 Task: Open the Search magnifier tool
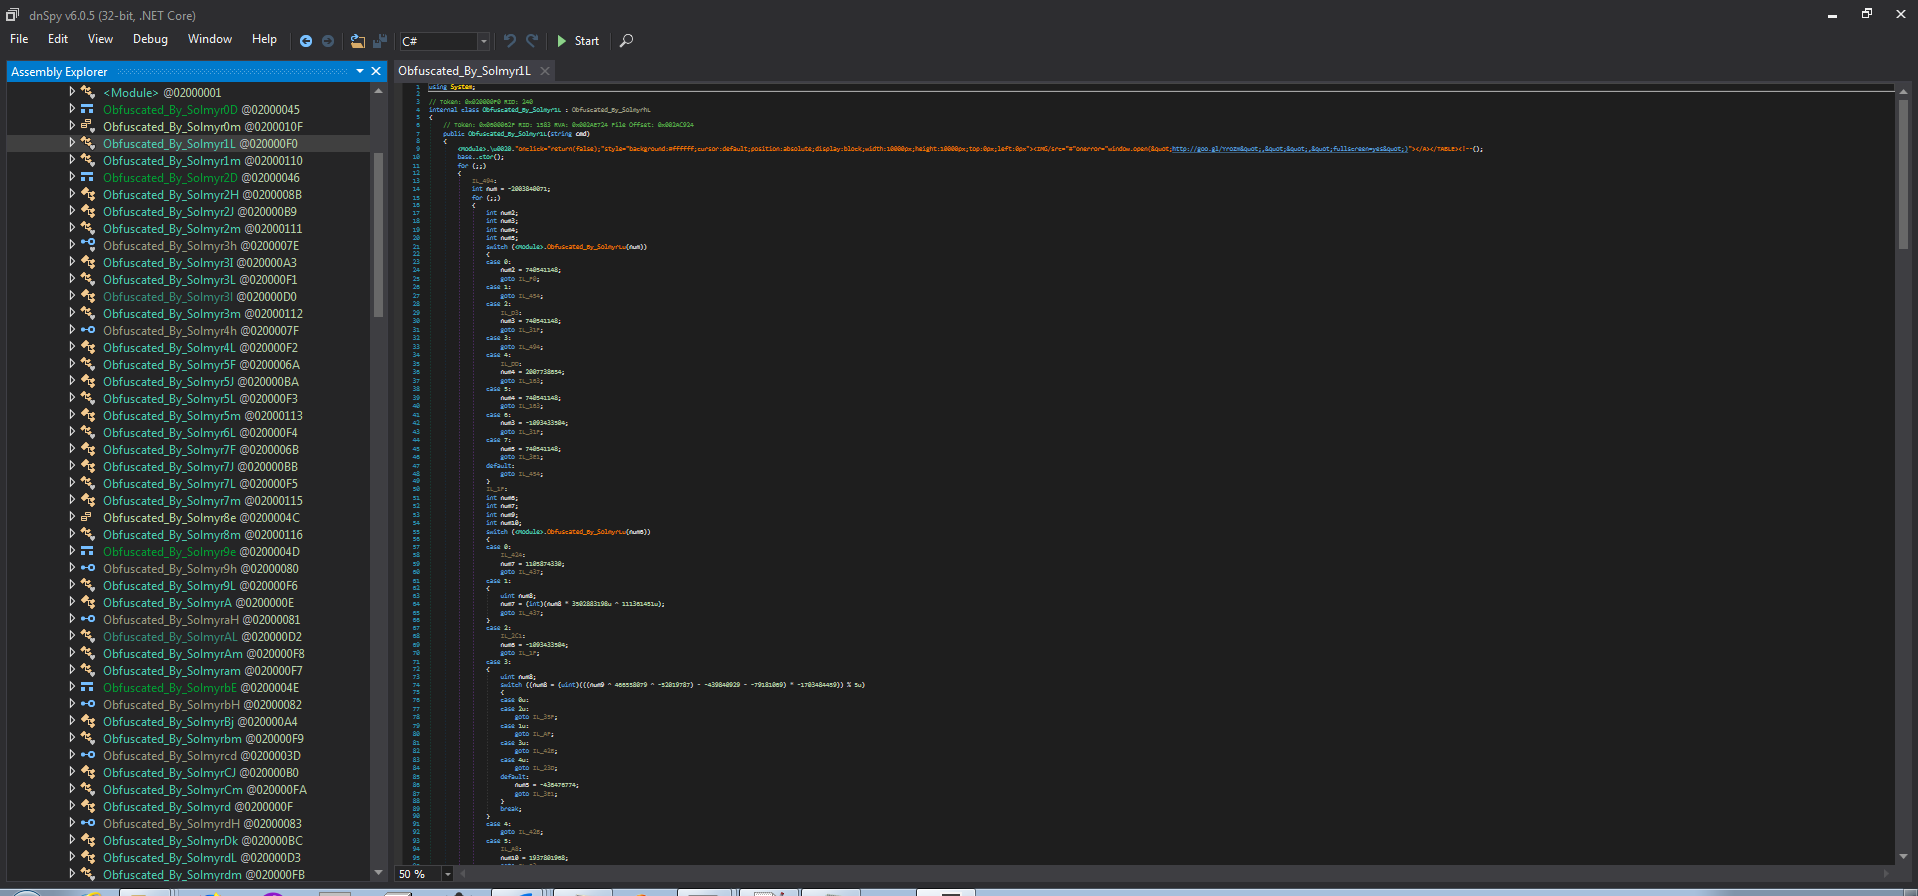pos(626,41)
